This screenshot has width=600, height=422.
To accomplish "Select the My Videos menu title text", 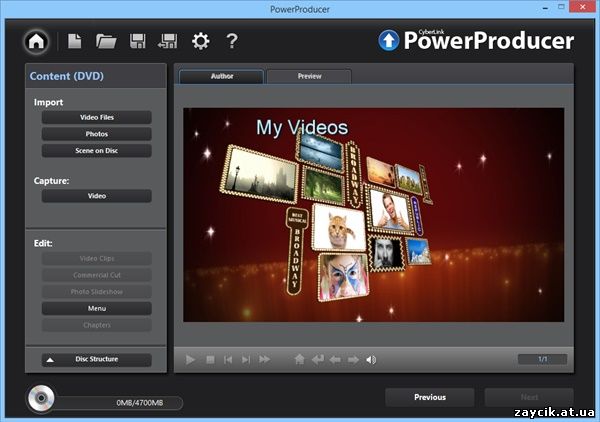I will pos(302,127).
